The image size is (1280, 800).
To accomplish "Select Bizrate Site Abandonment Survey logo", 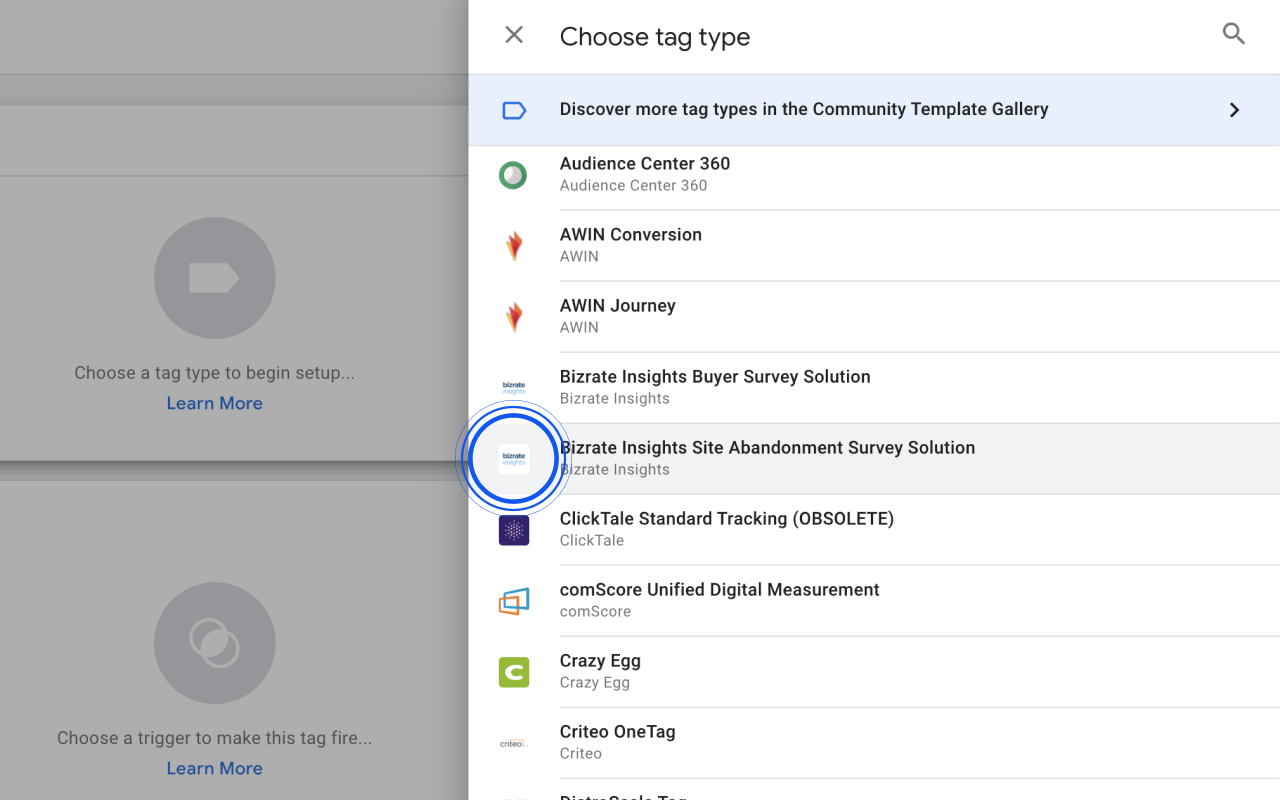I will [513, 459].
